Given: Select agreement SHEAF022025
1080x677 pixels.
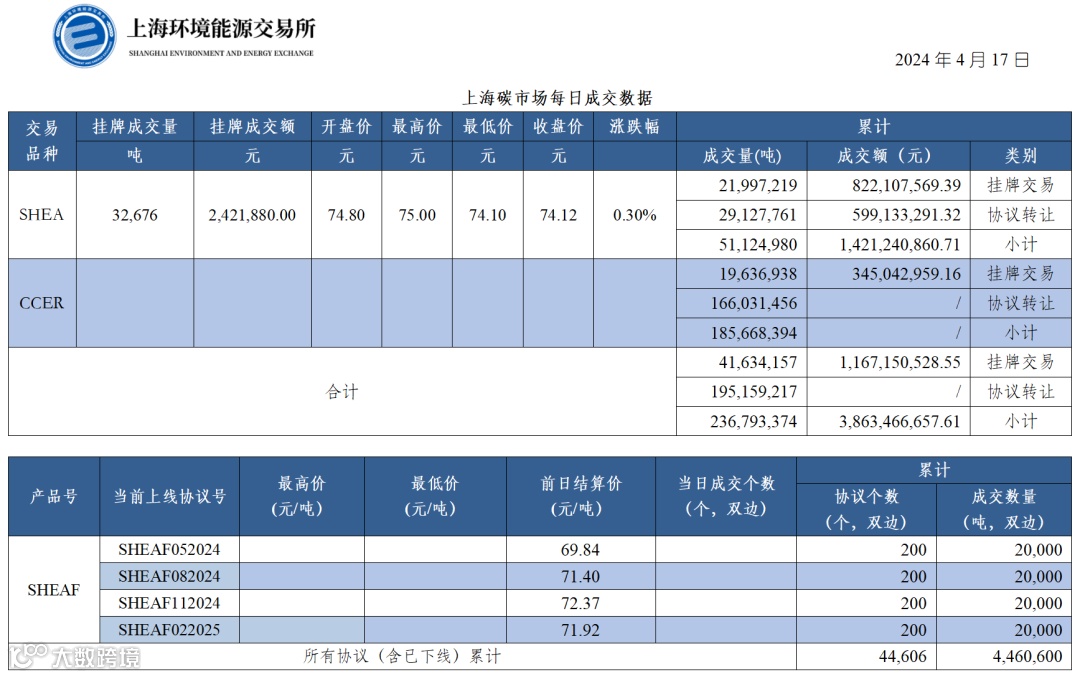Looking at the screenshot, I should click(169, 630).
